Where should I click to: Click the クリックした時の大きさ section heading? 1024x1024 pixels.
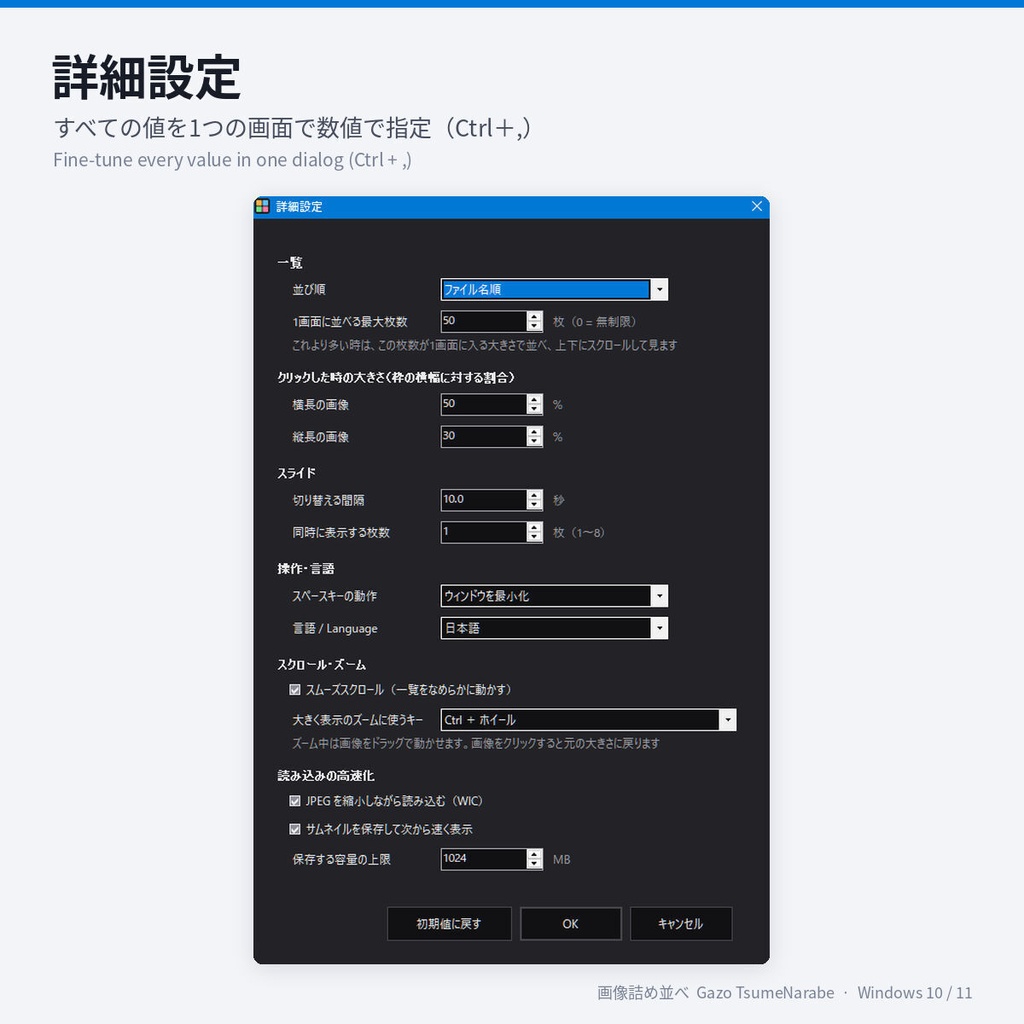pyautogui.click(x=396, y=377)
